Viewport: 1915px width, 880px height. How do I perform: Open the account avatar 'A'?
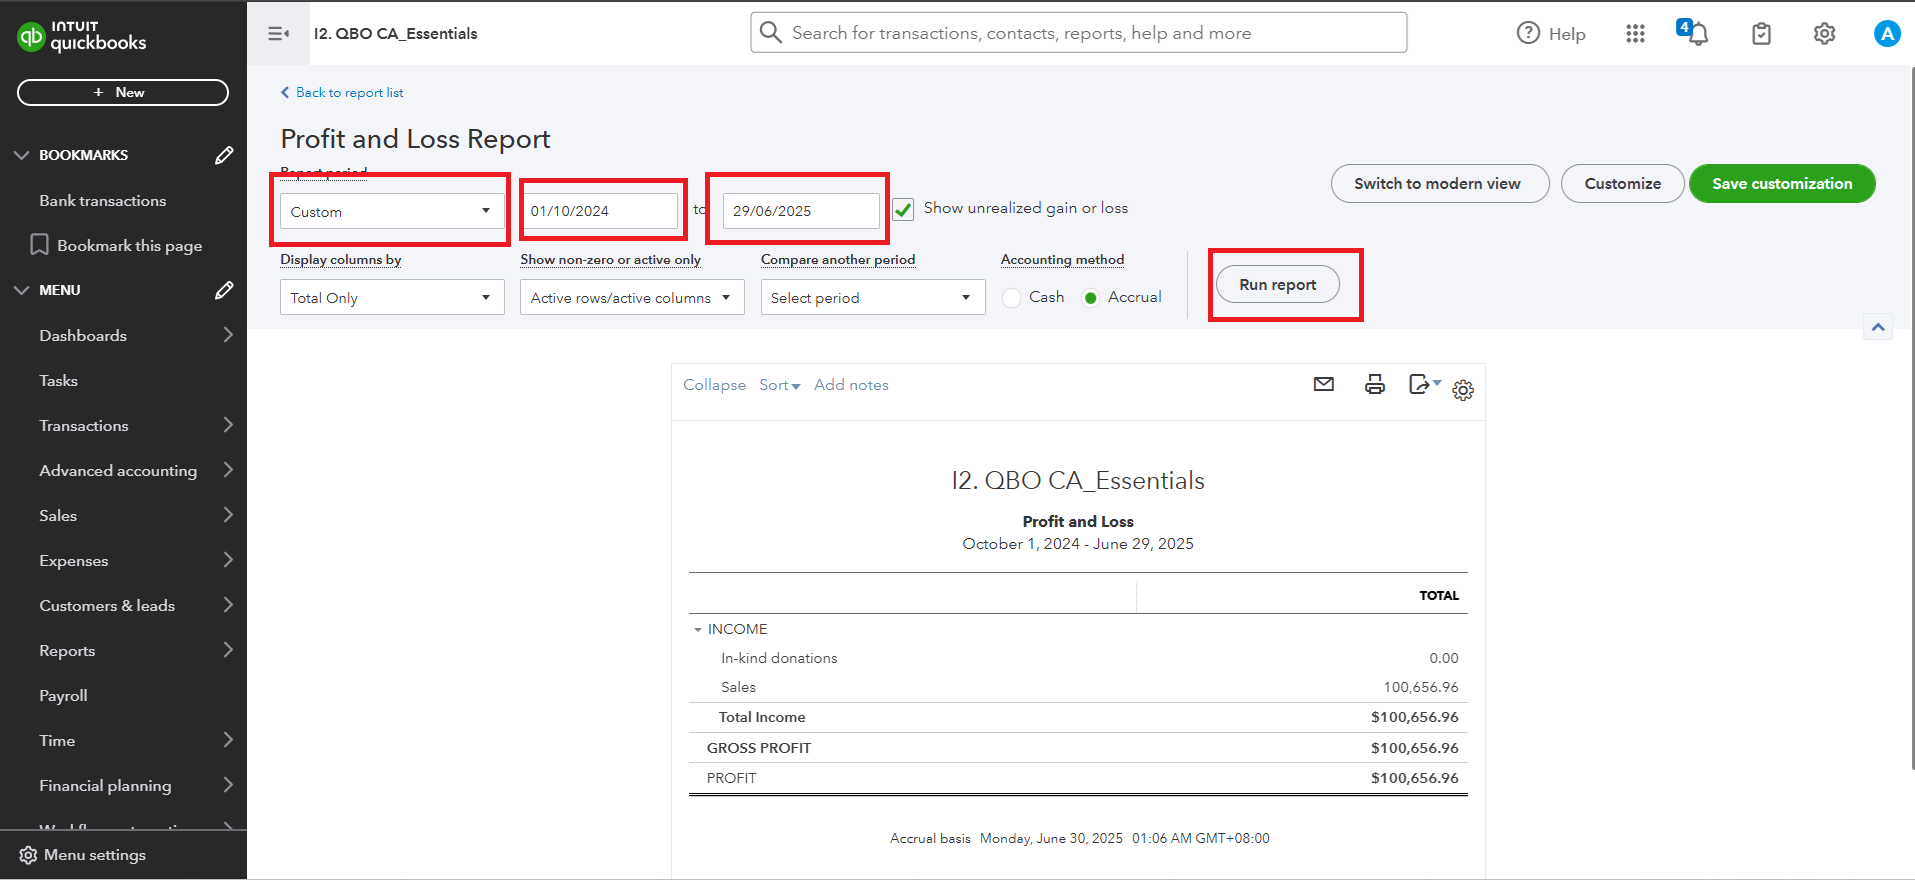1887,34
